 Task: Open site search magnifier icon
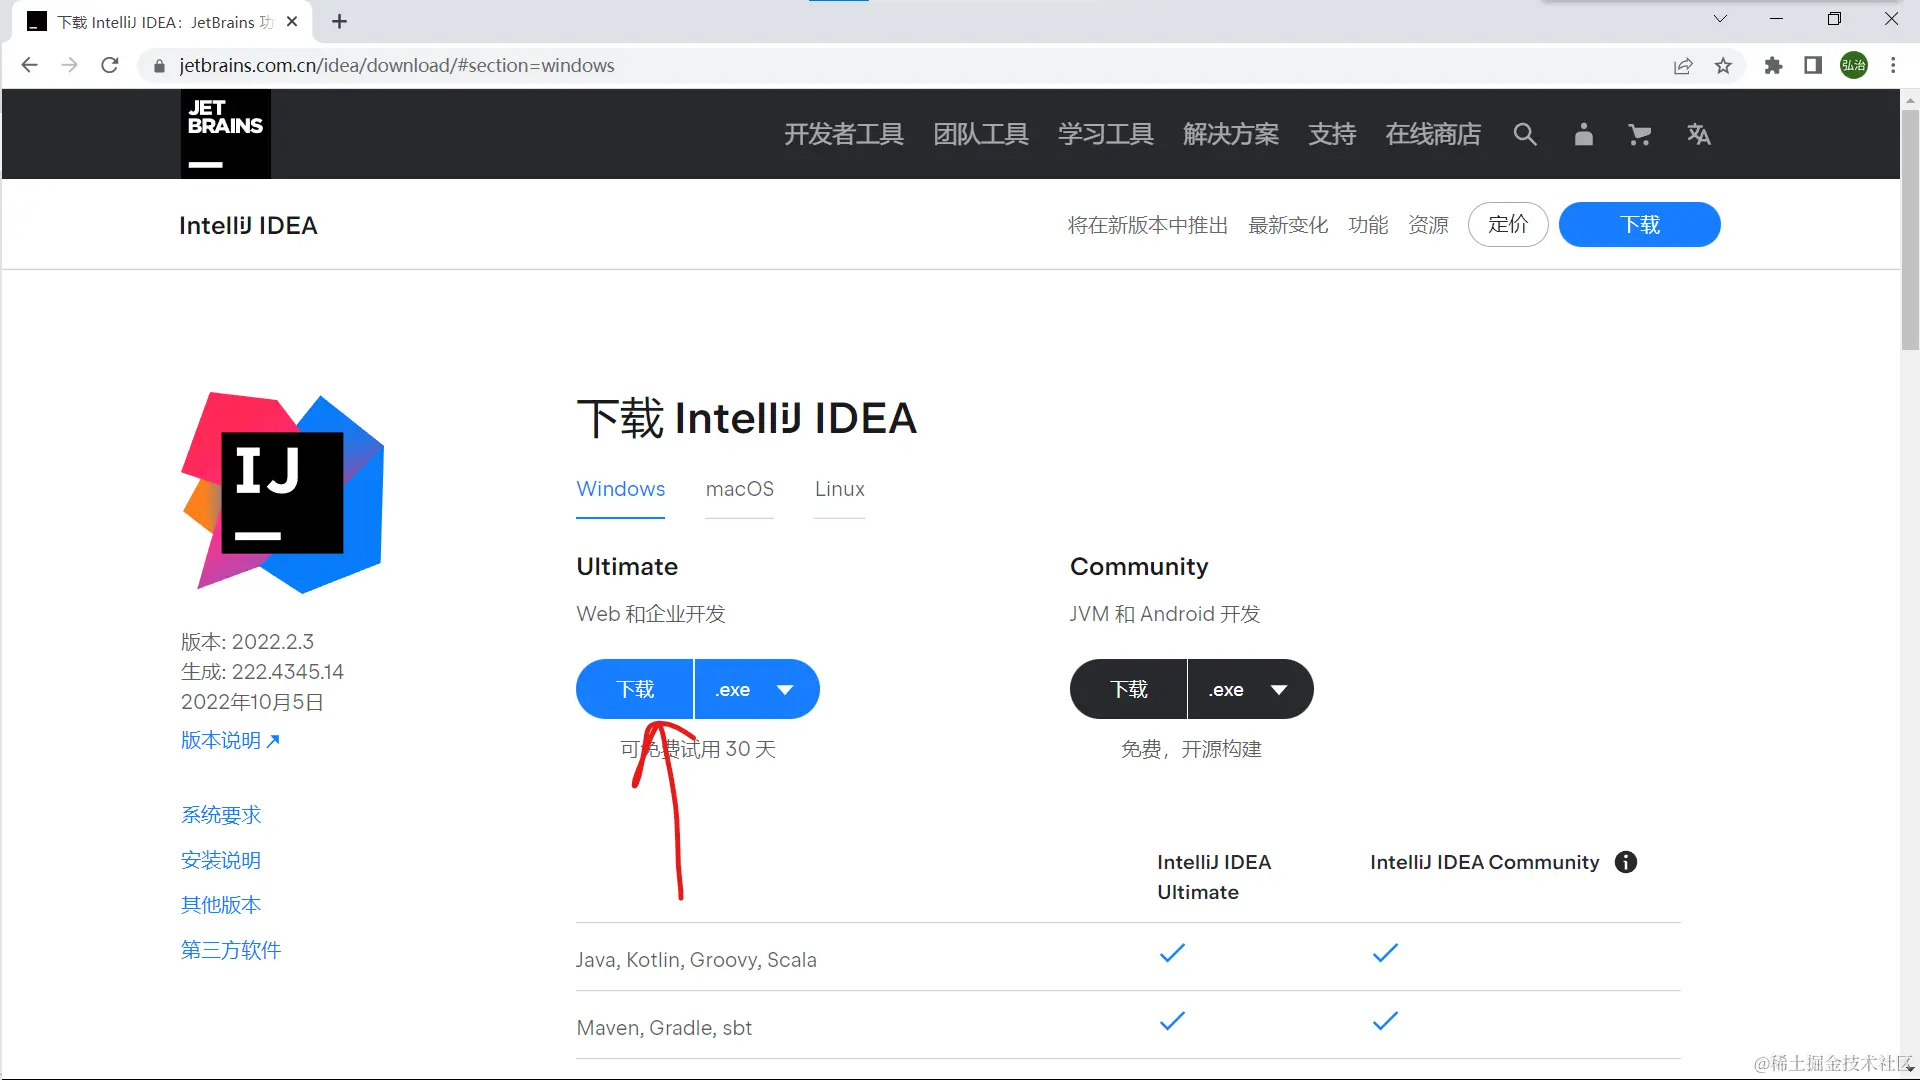(1524, 134)
